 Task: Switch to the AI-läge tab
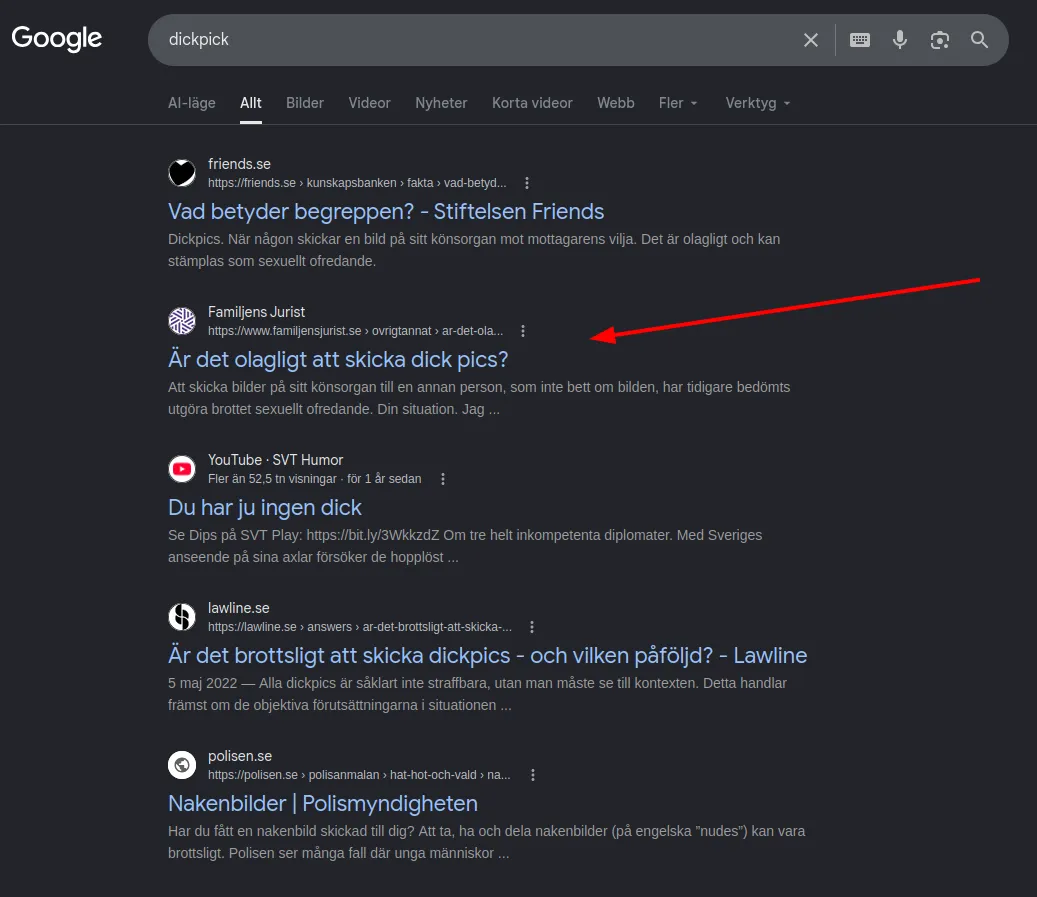coord(192,103)
